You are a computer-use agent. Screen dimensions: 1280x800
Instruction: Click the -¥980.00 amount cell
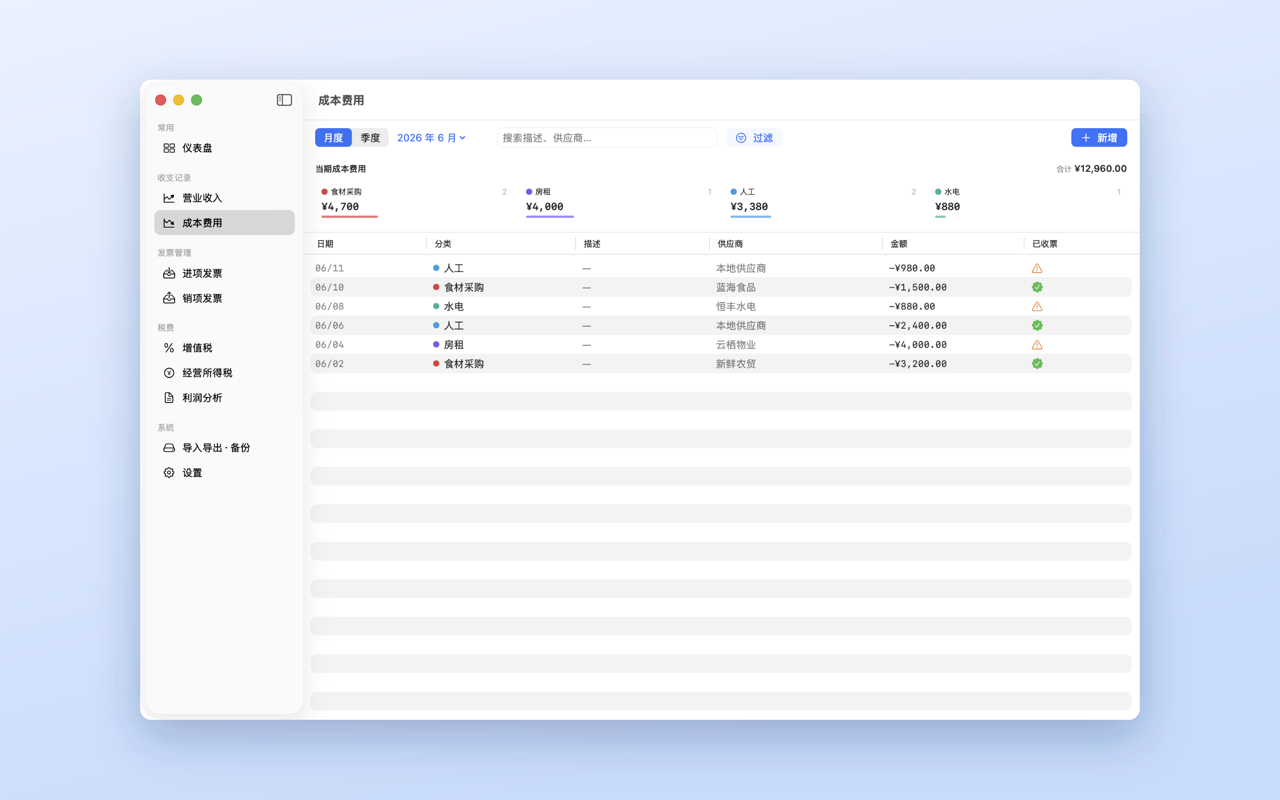(x=912, y=268)
